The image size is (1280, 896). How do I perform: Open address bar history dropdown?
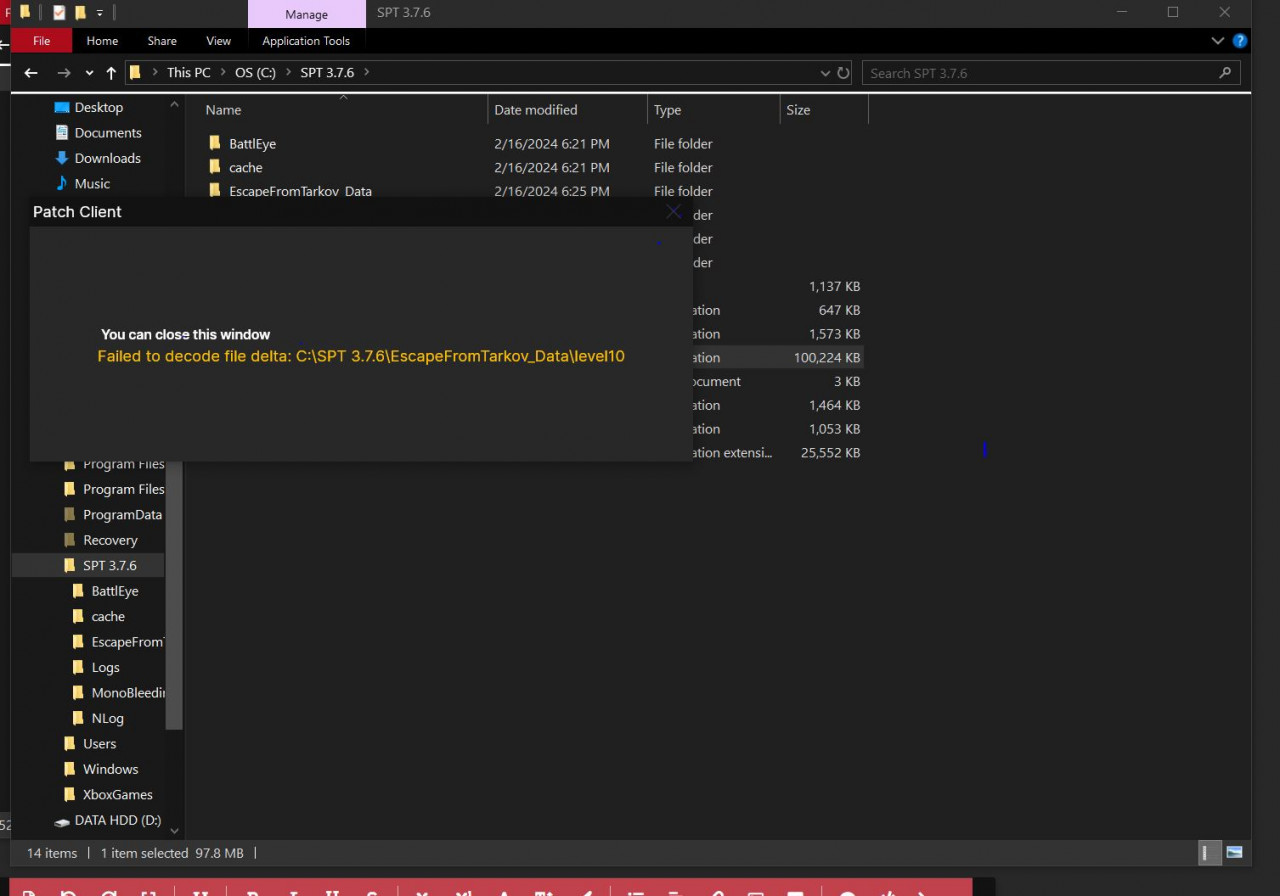(x=825, y=73)
